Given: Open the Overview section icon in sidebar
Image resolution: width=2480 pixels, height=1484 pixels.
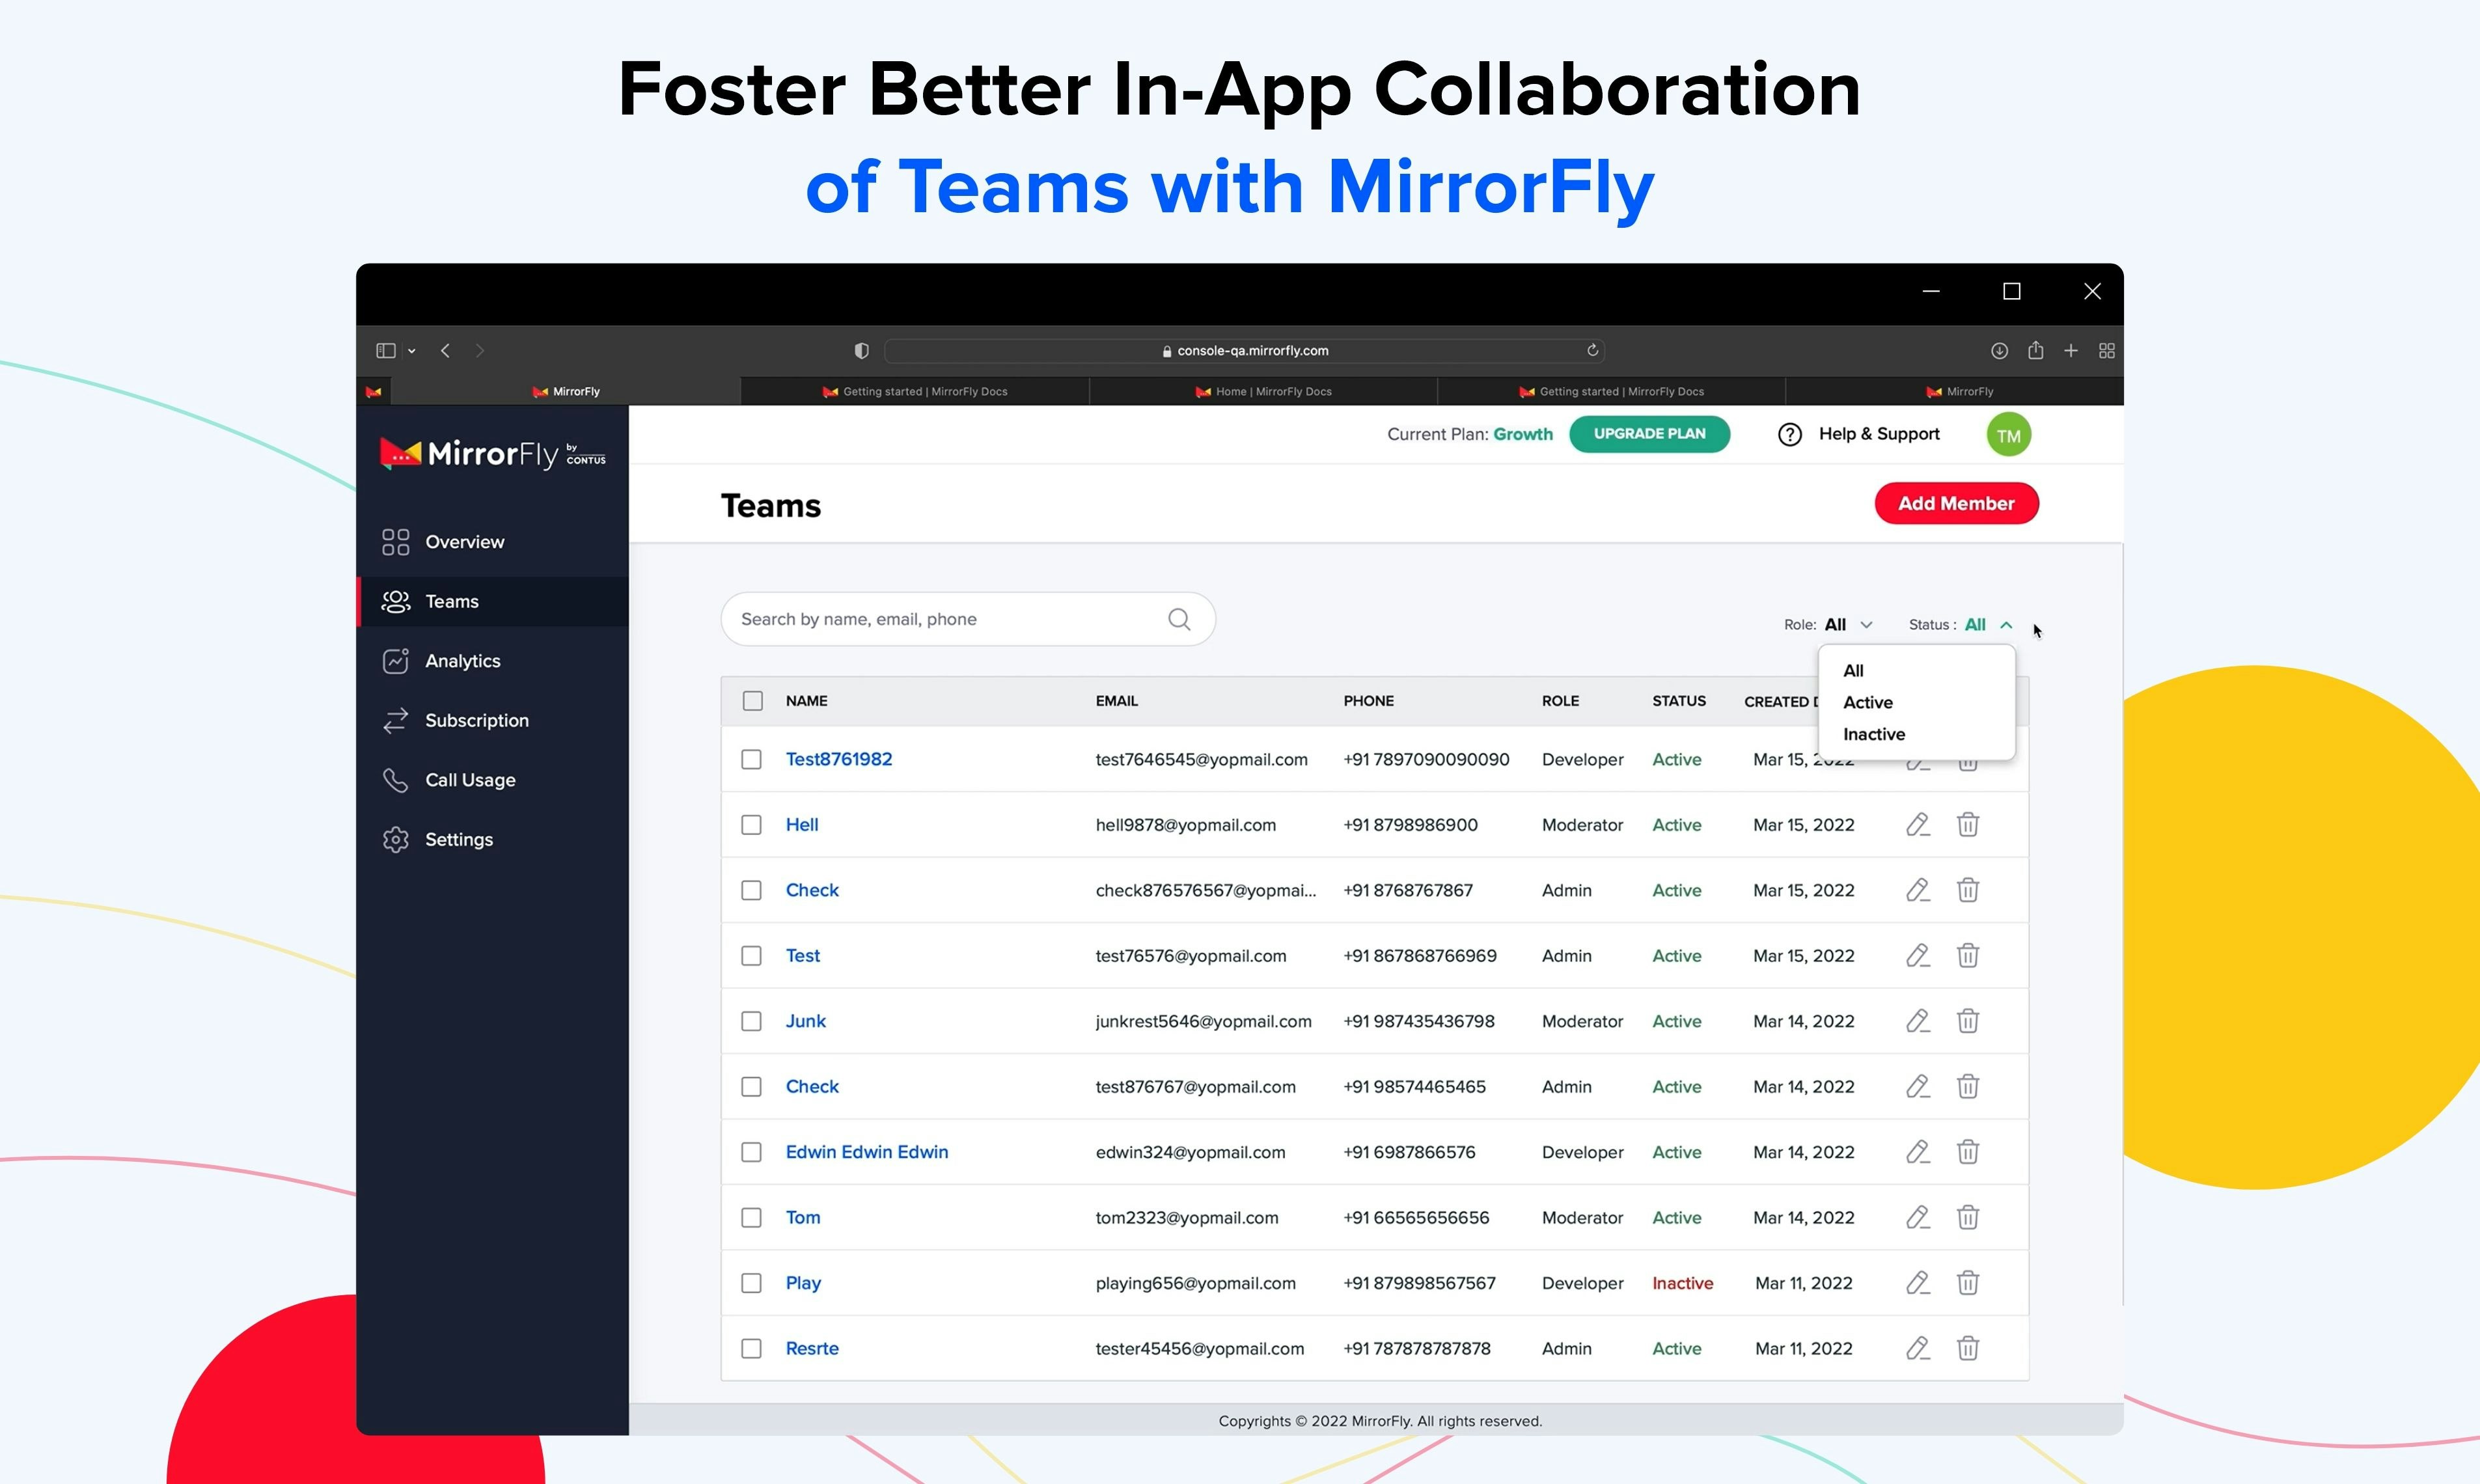Looking at the screenshot, I should pos(395,541).
